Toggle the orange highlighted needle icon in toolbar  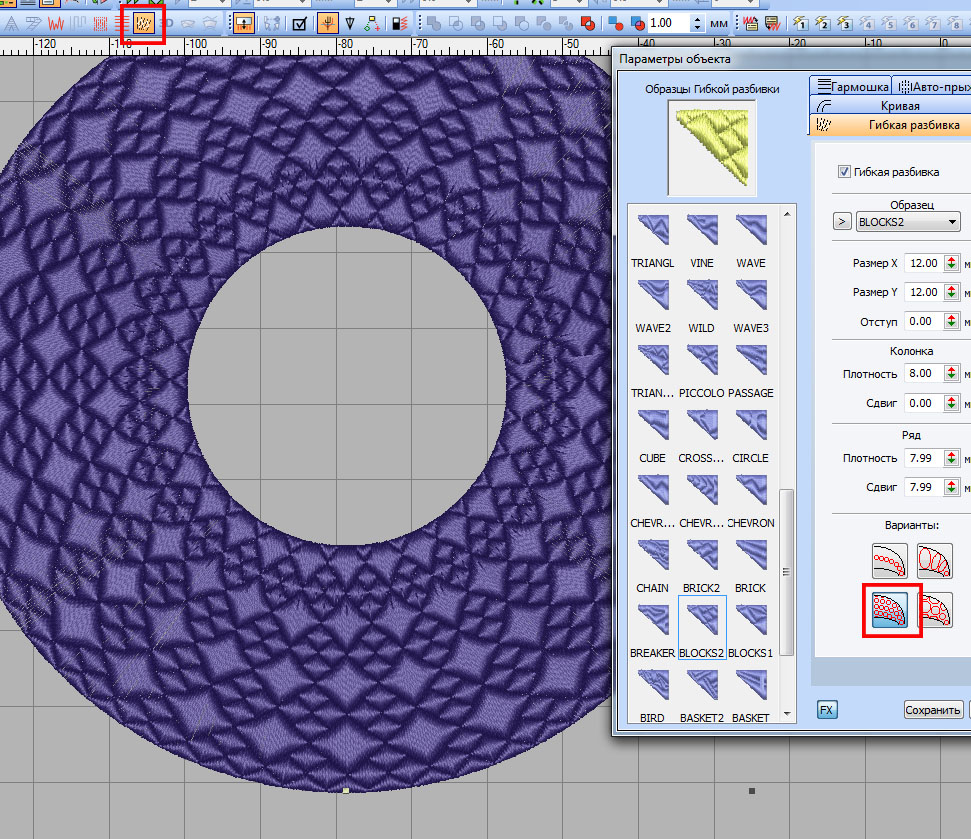pyautogui.click(x=327, y=23)
